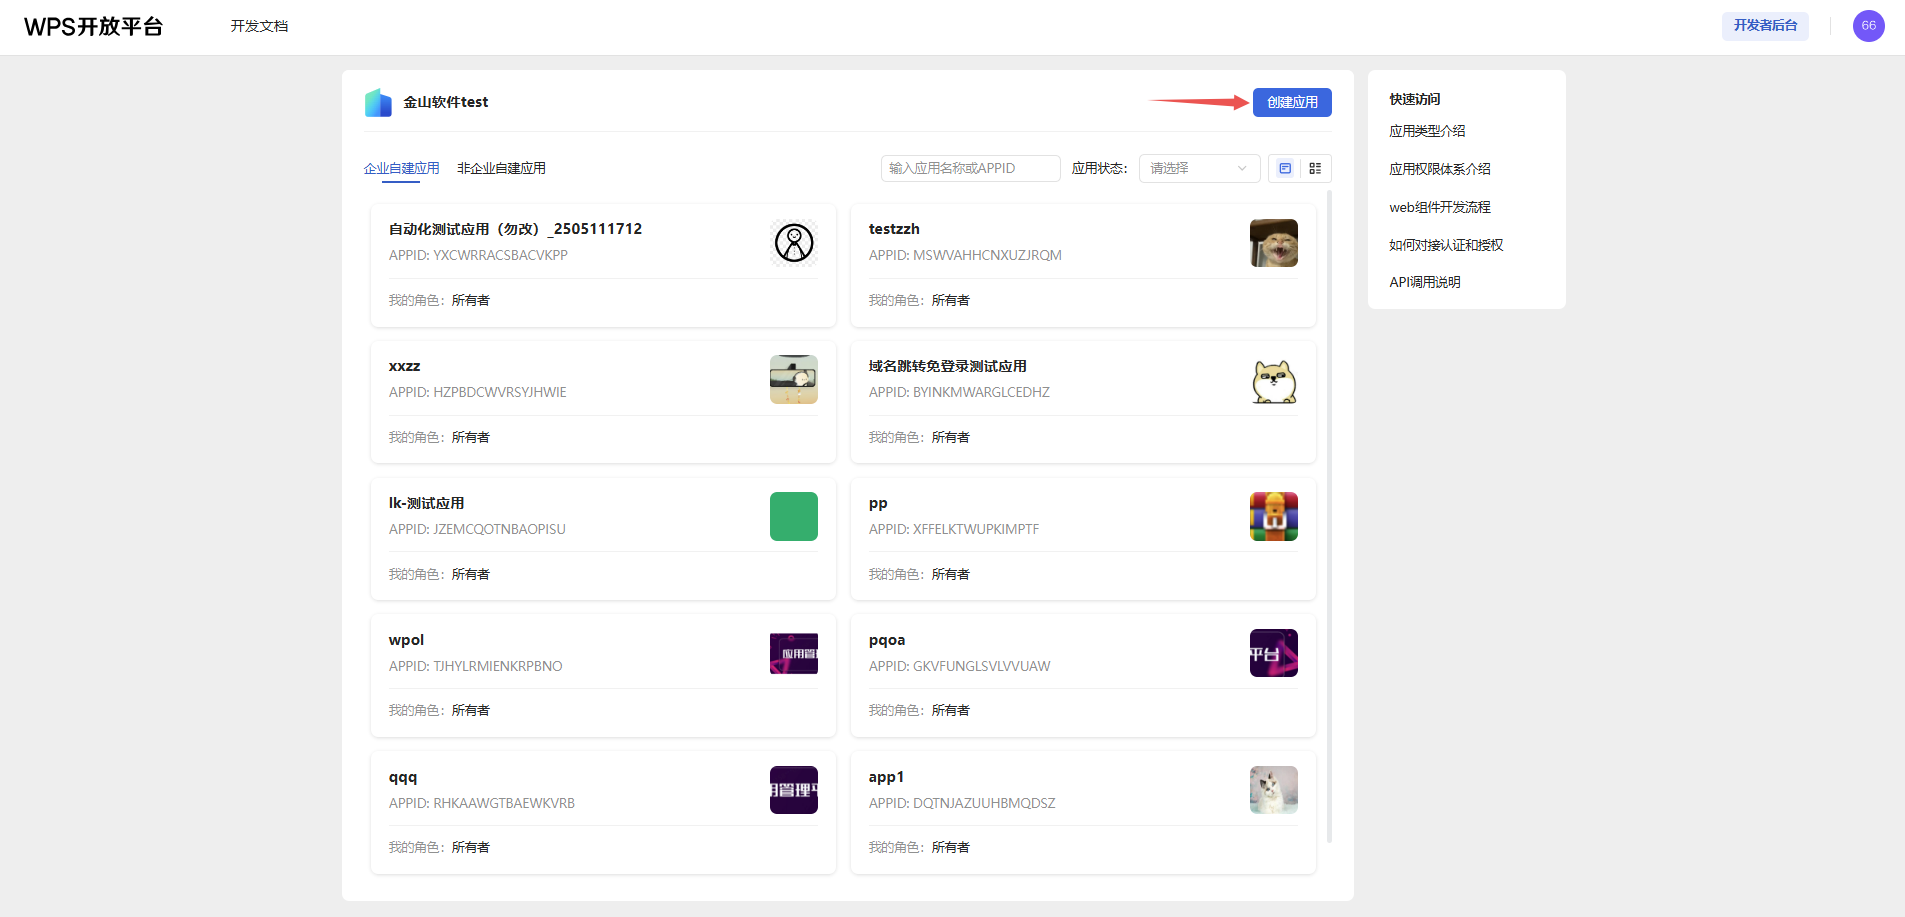
Task: Open the 应用状态 dropdown
Action: click(1198, 169)
